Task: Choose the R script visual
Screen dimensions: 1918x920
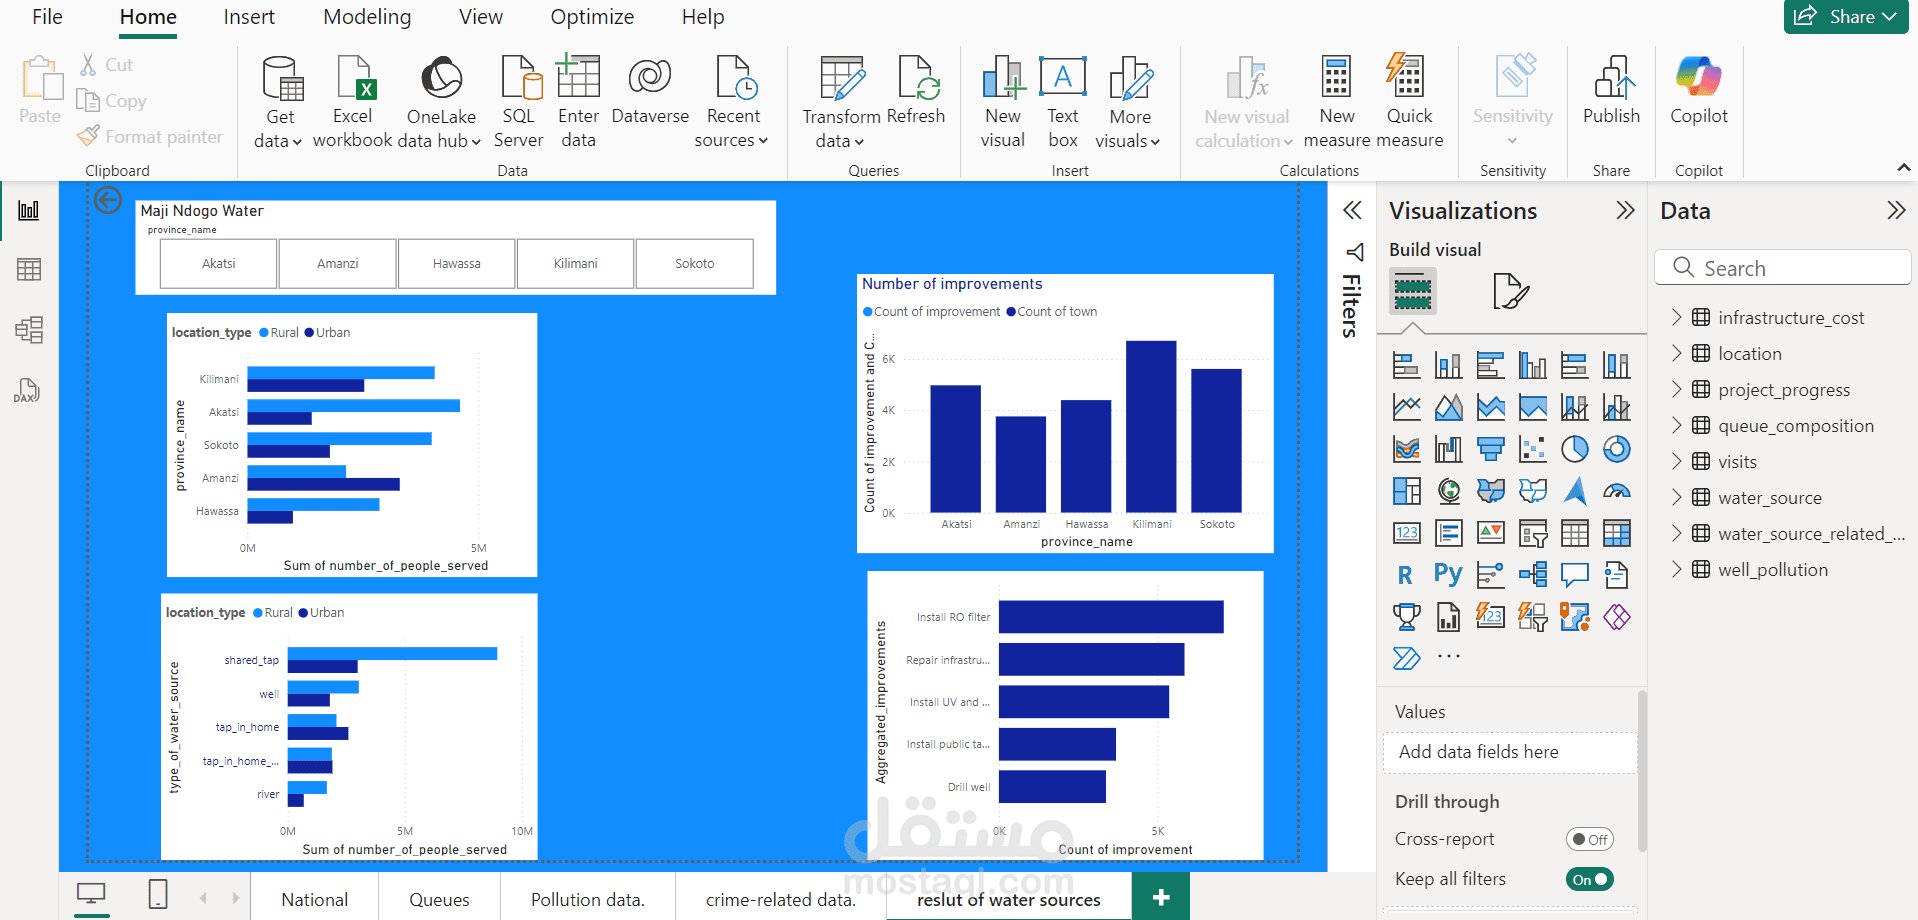Action: coord(1406,575)
